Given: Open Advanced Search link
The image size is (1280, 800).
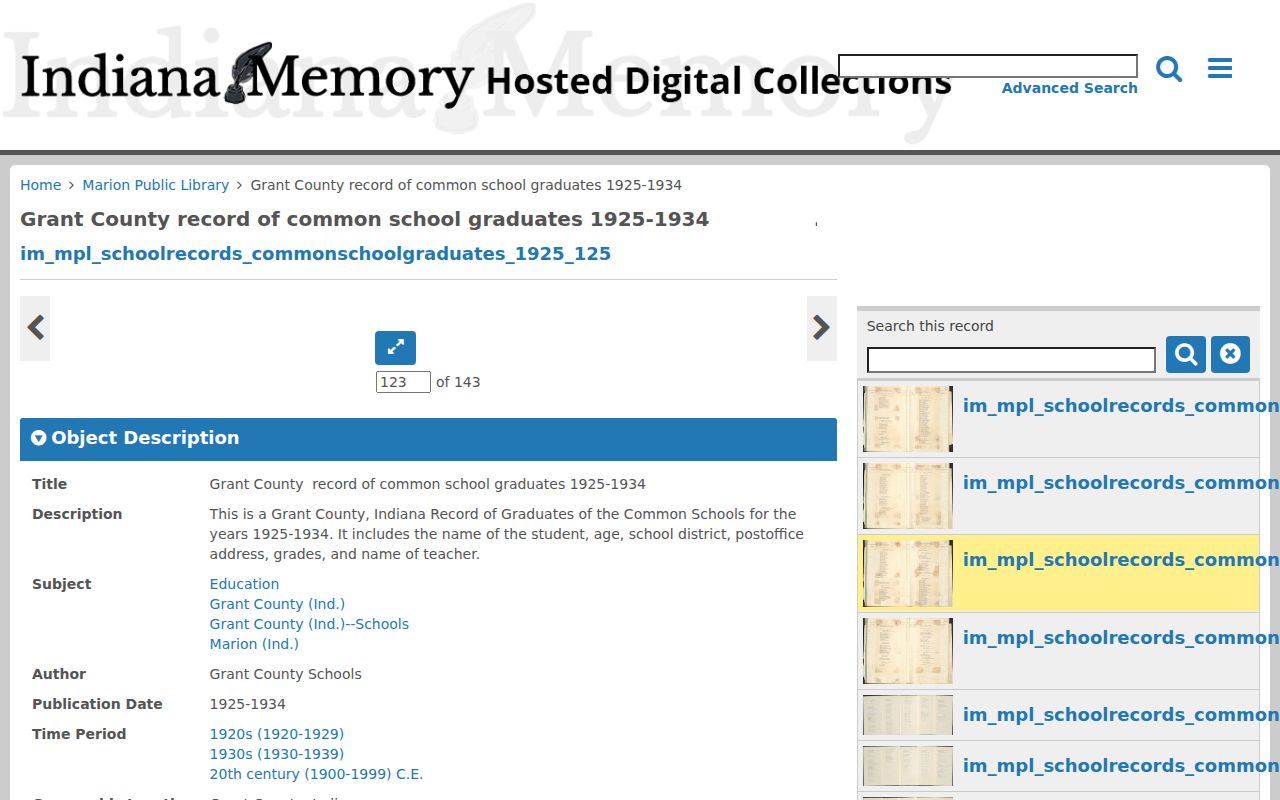Looking at the screenshot, I should [1069, 88].
